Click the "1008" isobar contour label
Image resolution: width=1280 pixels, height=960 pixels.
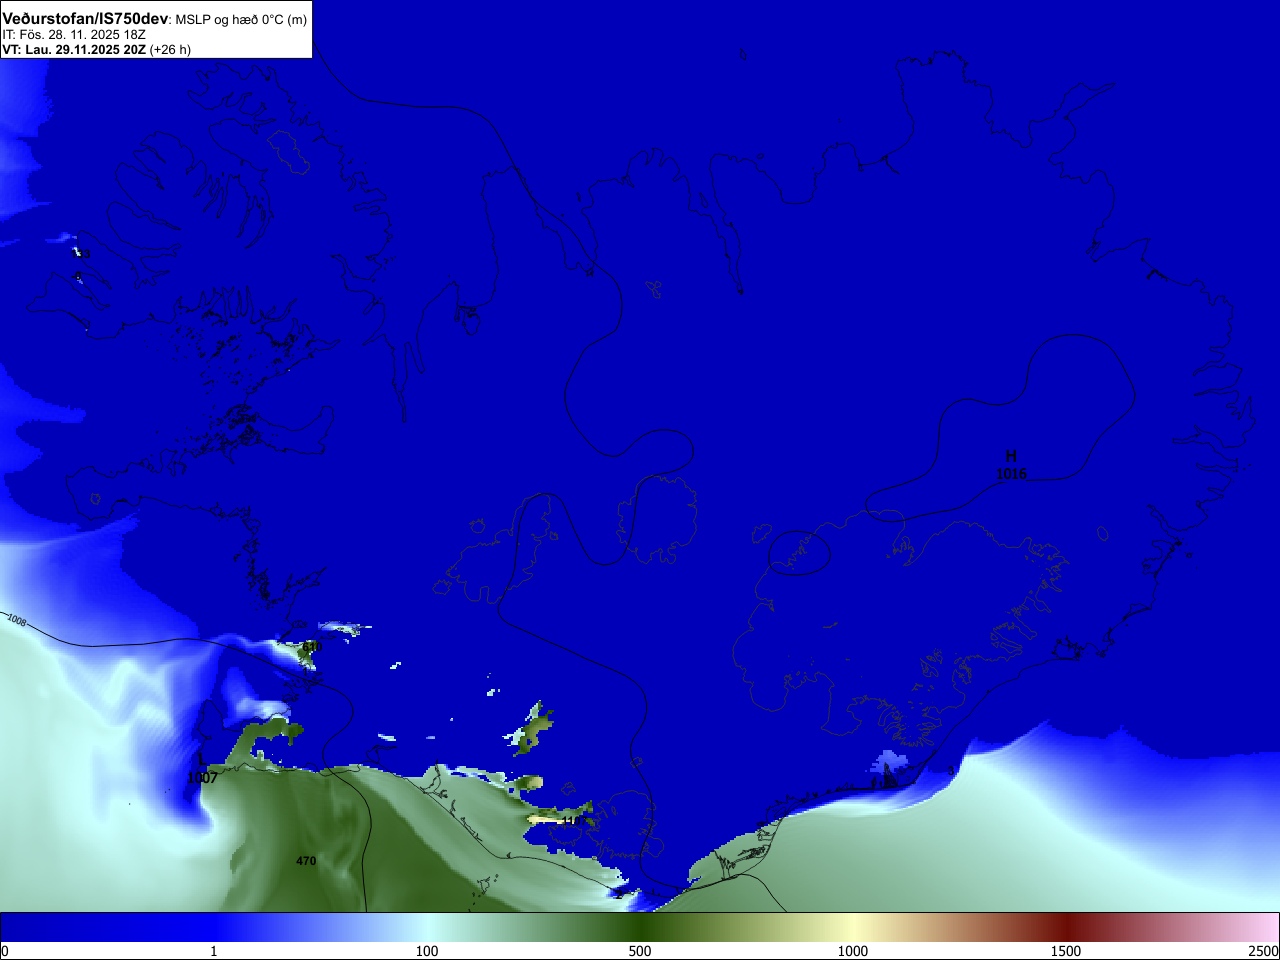coord(17,620)
